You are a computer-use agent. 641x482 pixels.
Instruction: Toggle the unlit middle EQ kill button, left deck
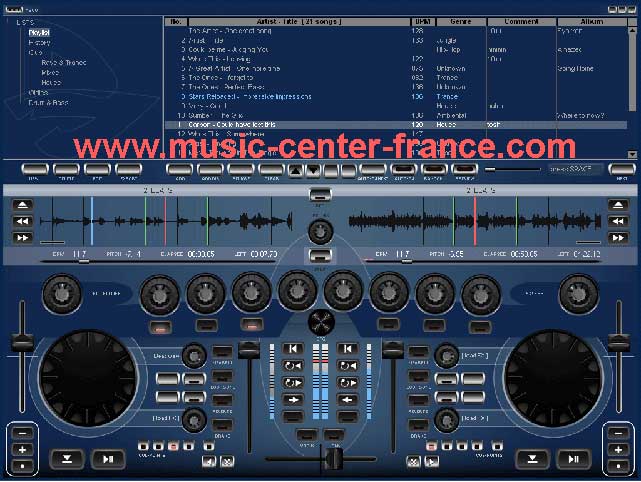coord(206,325)
